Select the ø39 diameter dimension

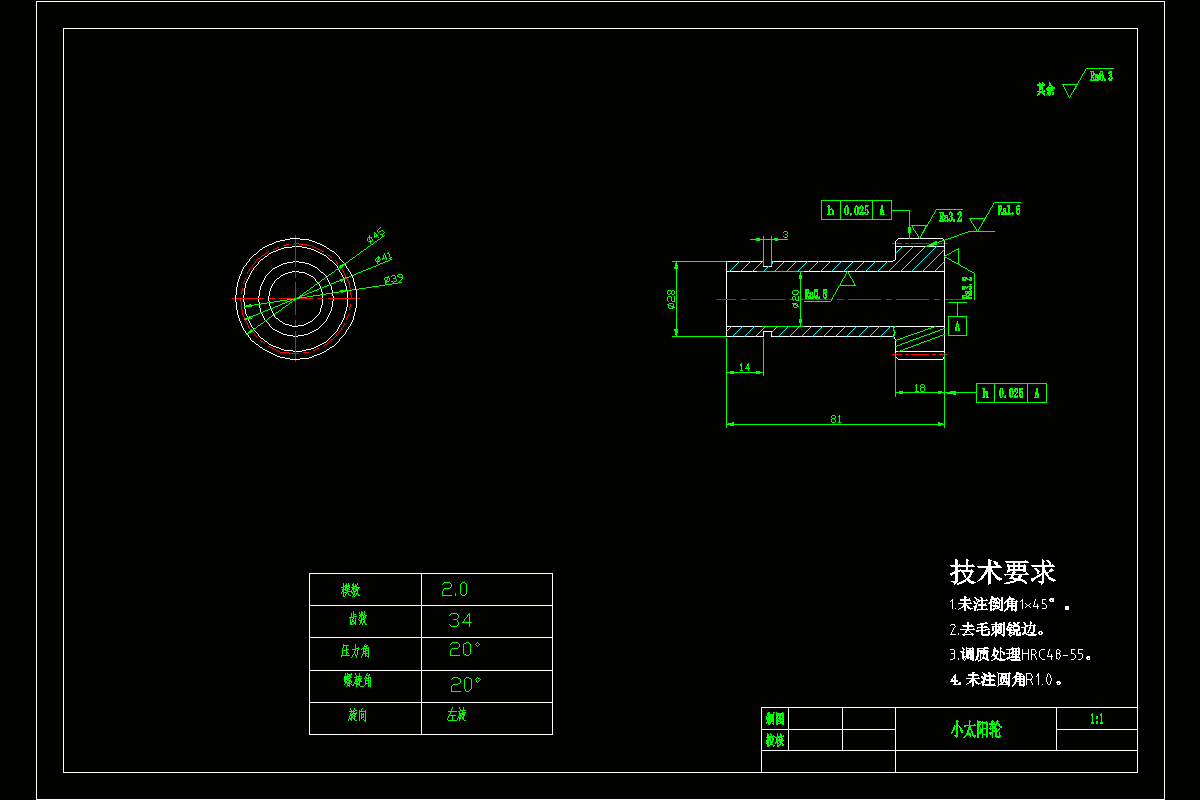(x=393, y=278)
